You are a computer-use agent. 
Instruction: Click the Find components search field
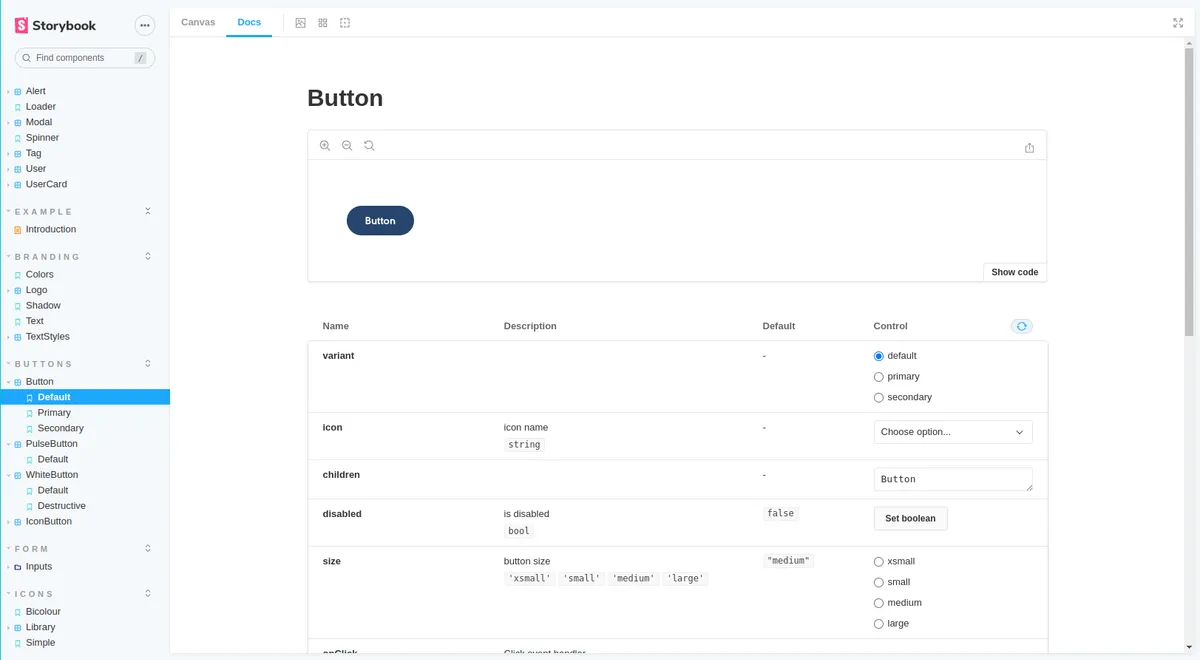[x=84, y=58]
